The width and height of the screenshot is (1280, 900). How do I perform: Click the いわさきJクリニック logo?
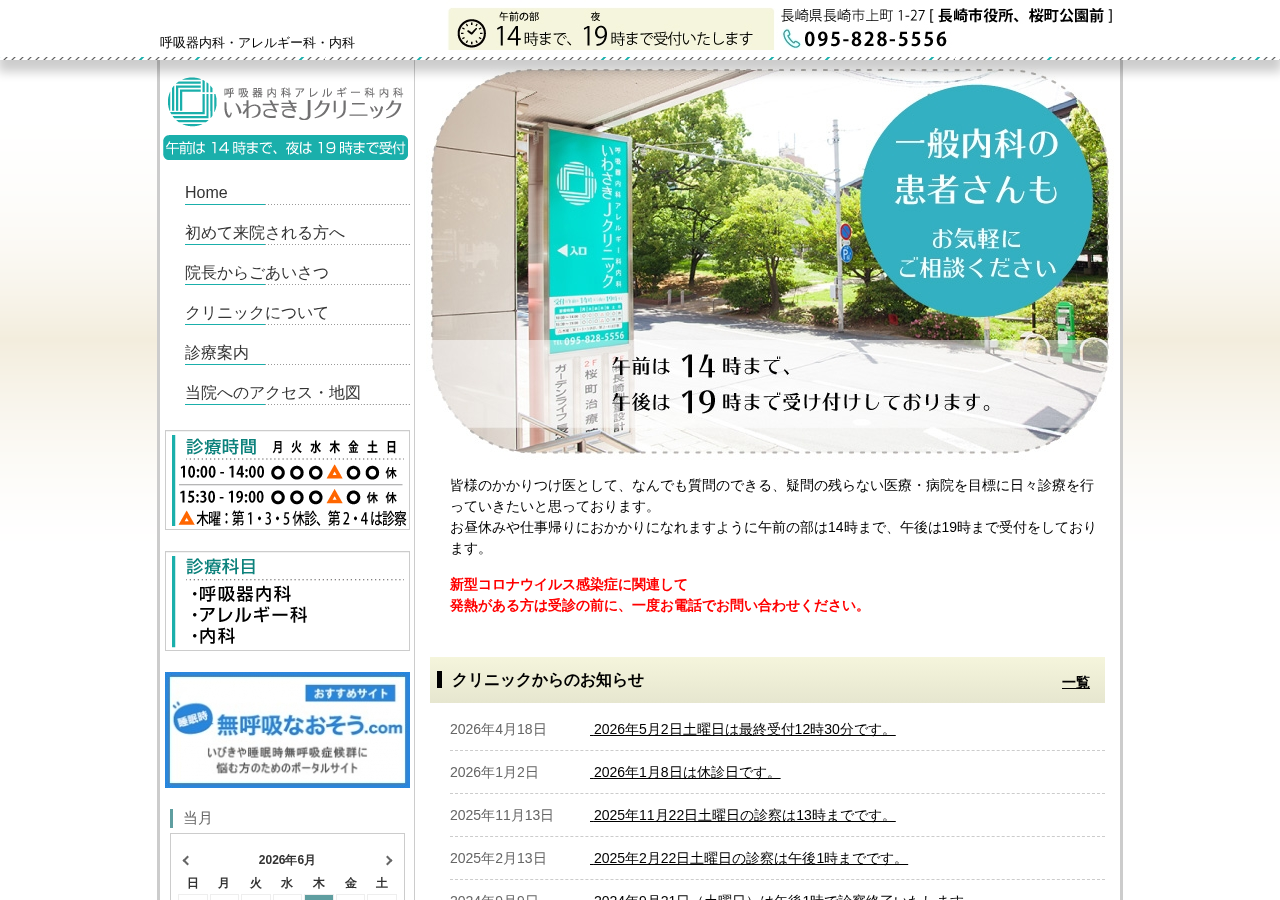[285, 102]
